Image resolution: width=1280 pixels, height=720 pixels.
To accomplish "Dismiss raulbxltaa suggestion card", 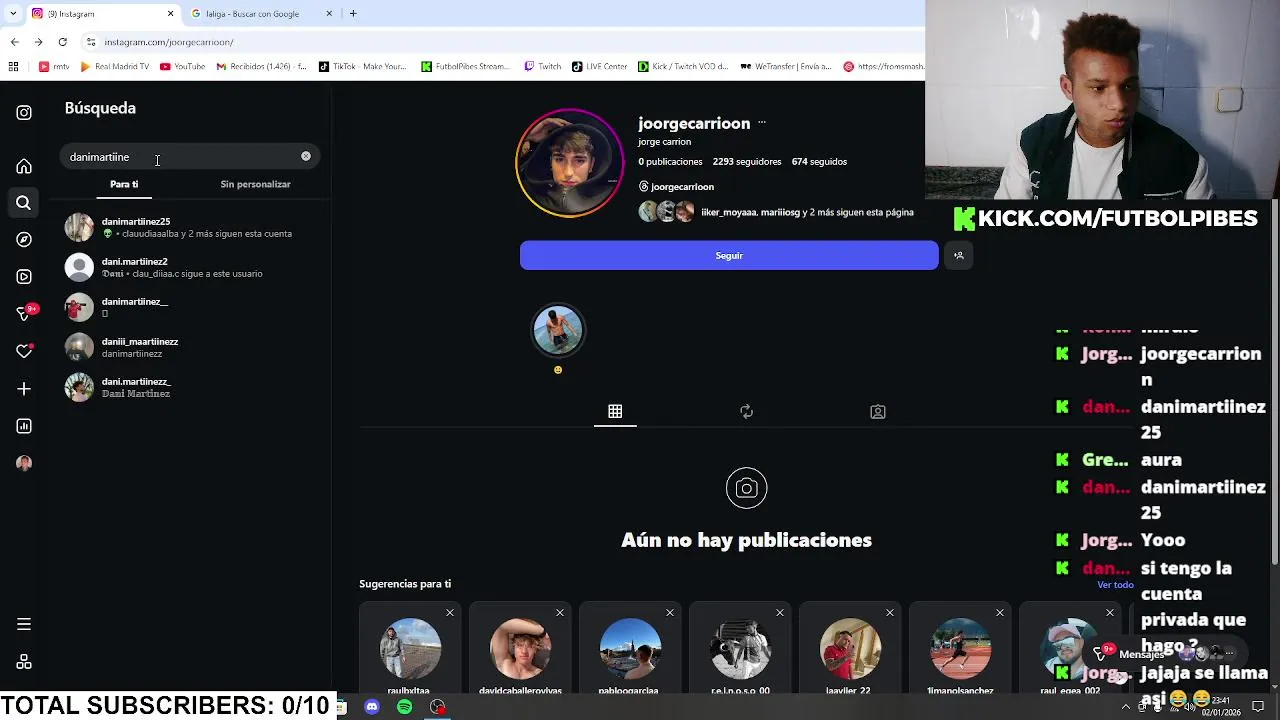I will [450, 612].
